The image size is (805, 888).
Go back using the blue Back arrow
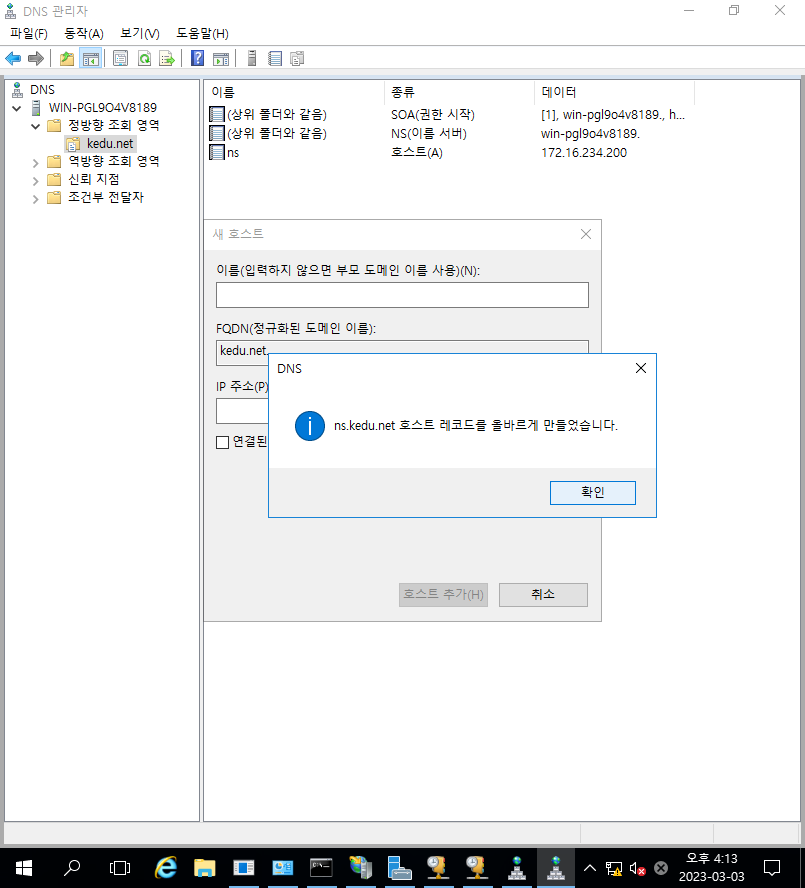(x=13, y=58)
